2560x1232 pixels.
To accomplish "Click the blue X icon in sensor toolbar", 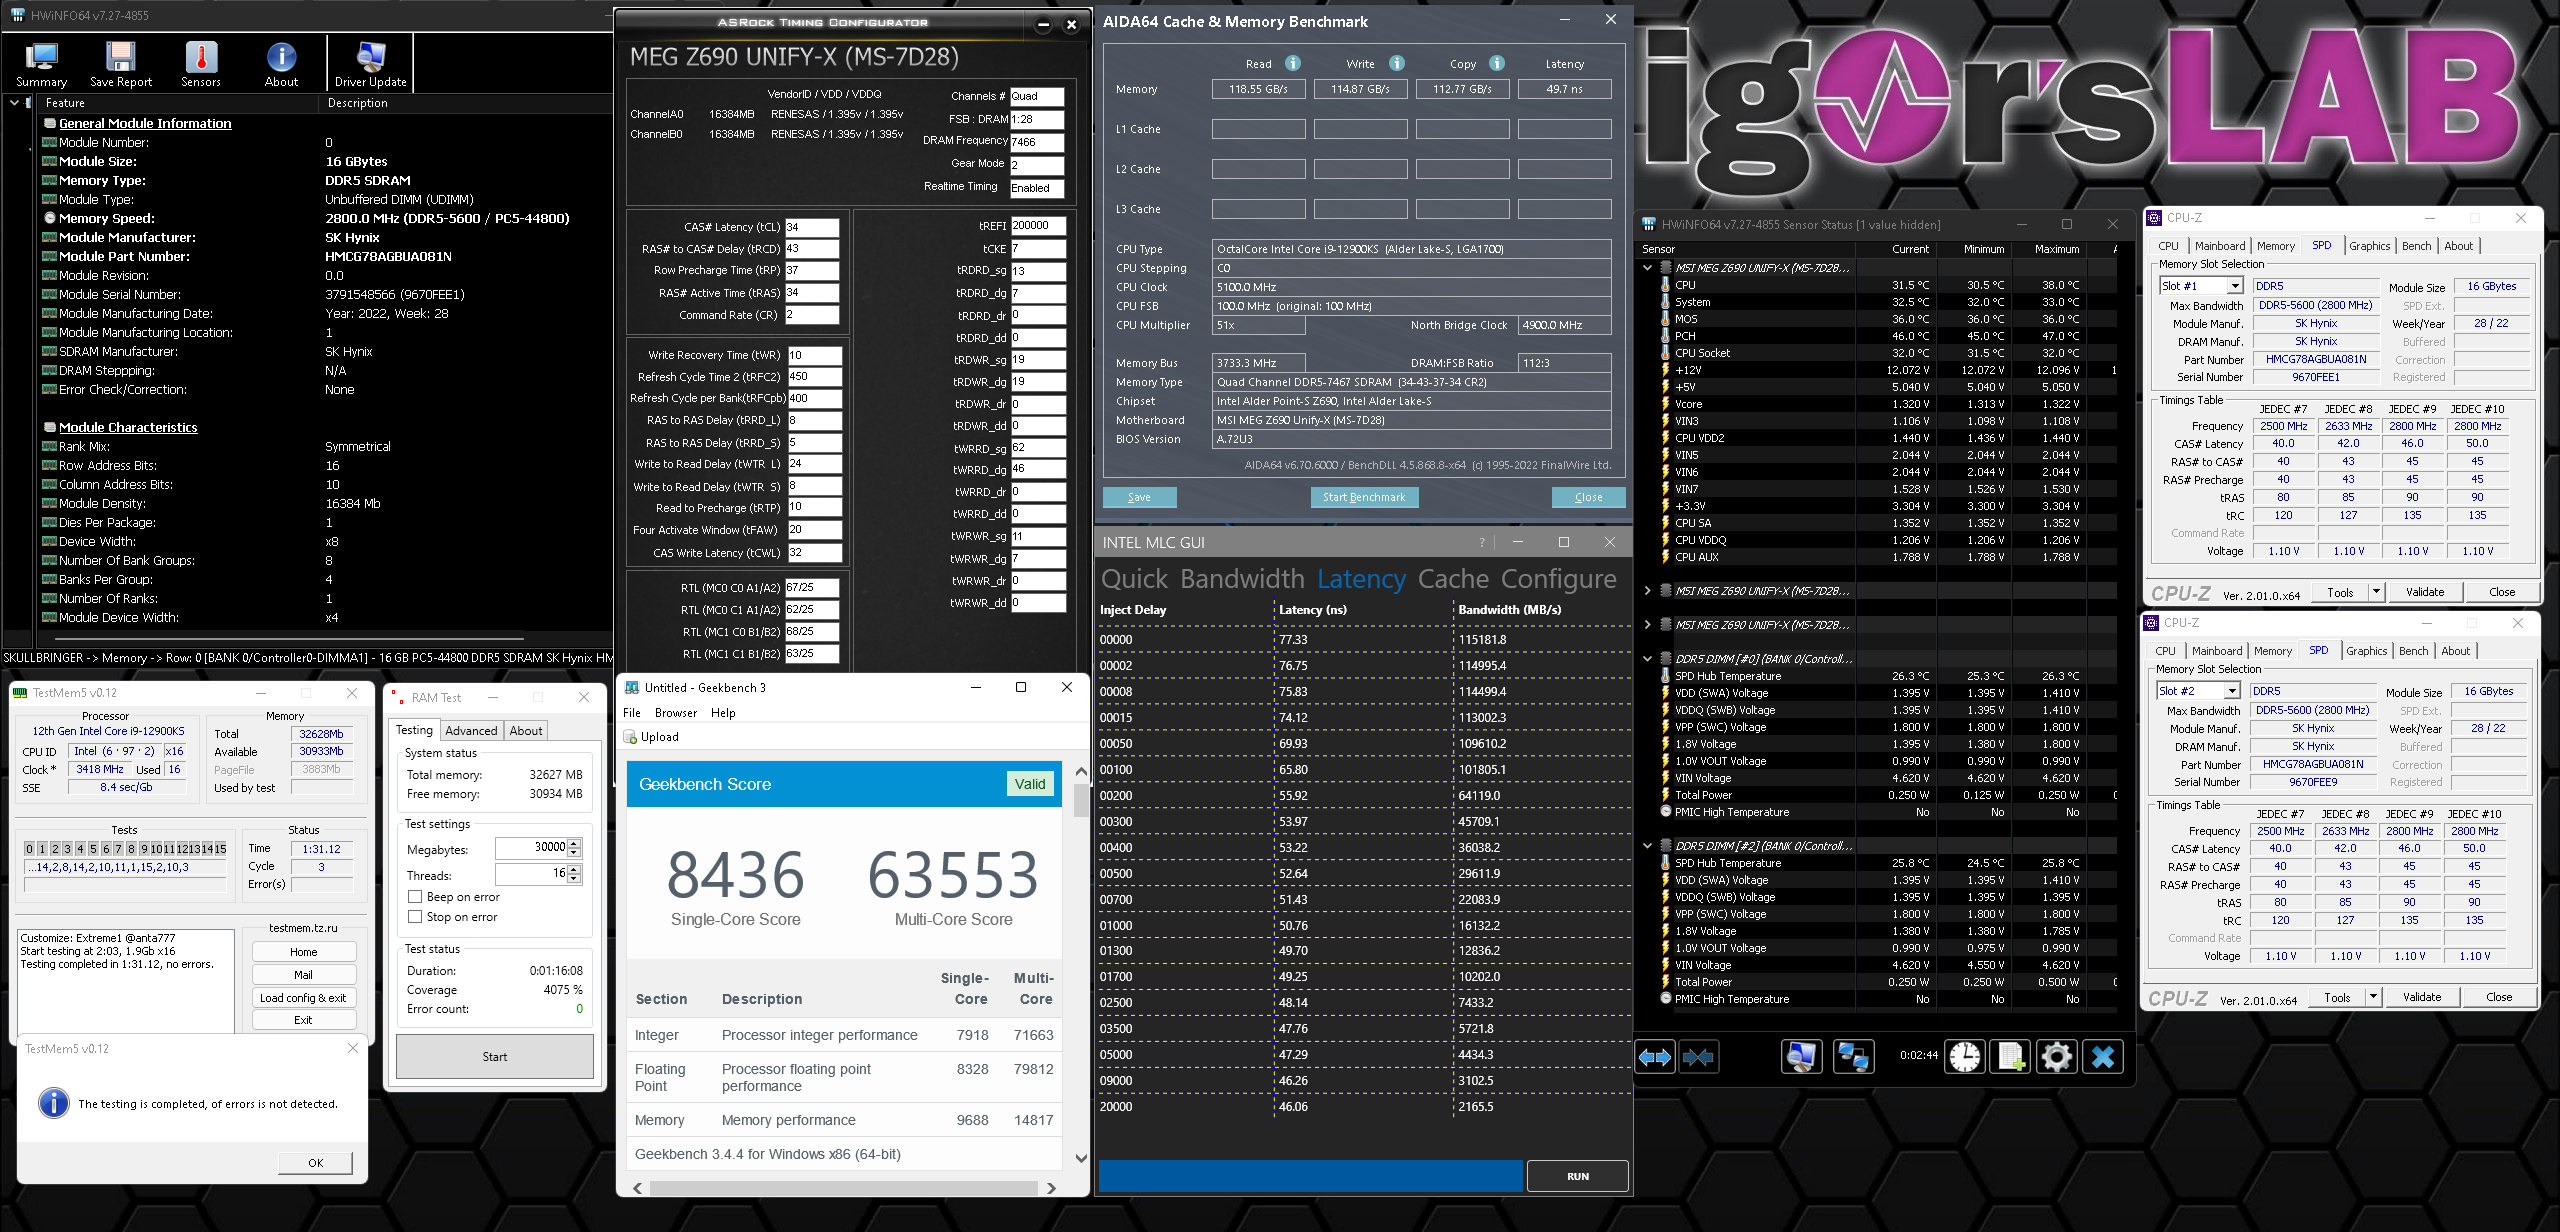I will [x=2103, y=1057].
